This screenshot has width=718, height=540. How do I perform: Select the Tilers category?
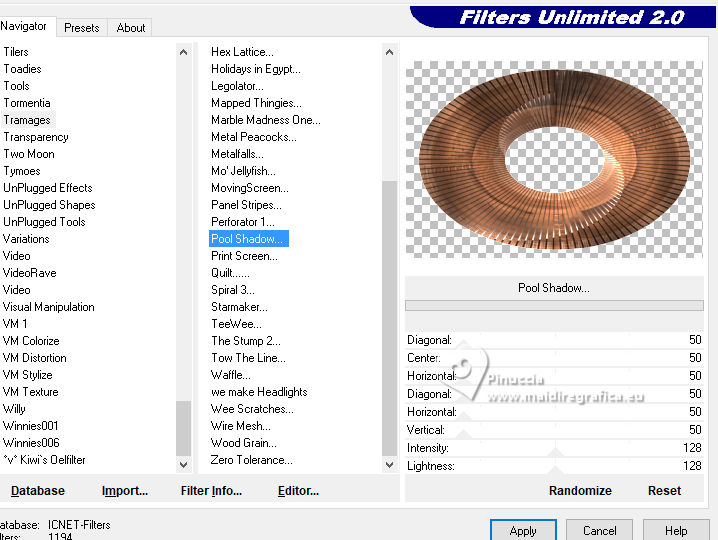click(16, 52)
